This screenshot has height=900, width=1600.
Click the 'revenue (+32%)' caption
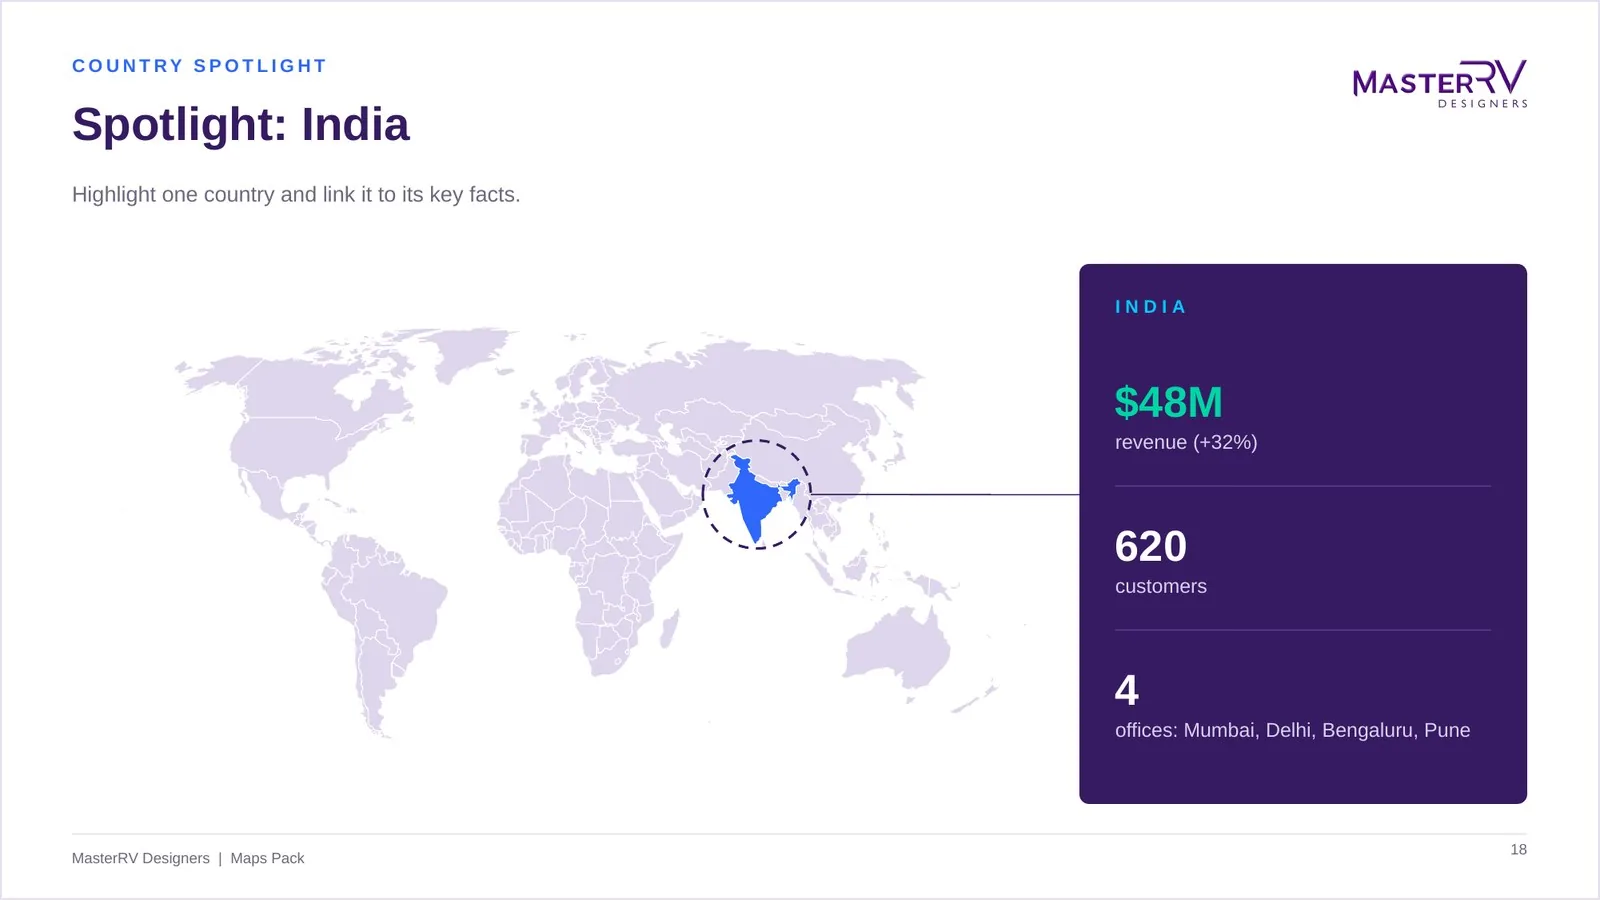coord(1186,442)
